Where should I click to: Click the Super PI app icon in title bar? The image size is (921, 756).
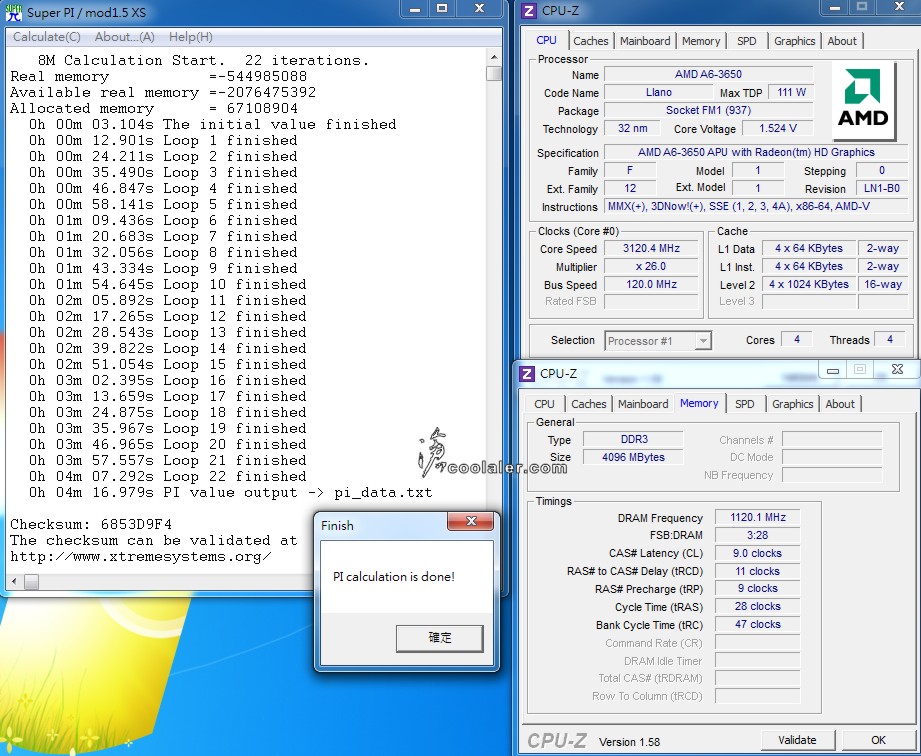(x=14, y=12)
